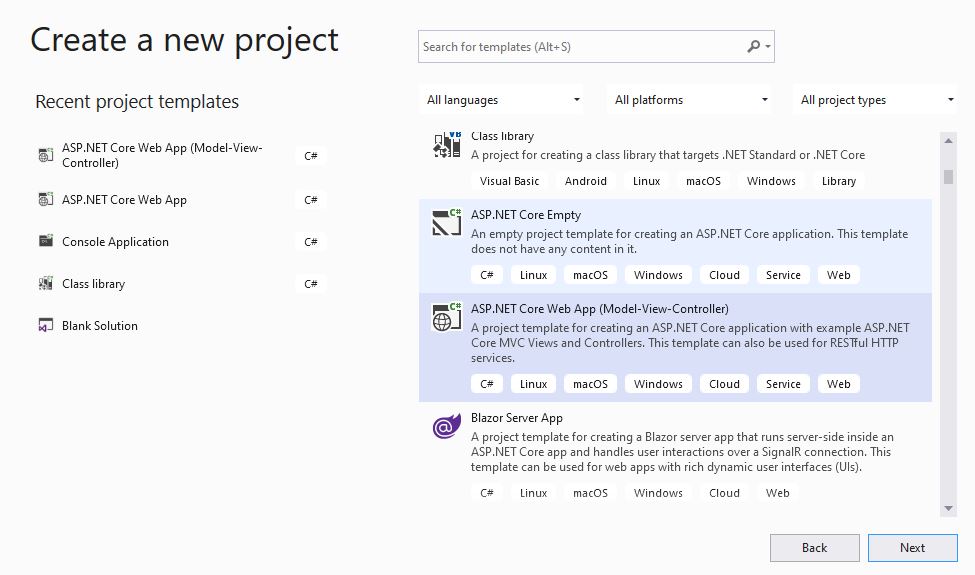Click the MVC Web App globe icon in template list

[x=447, y=316]
